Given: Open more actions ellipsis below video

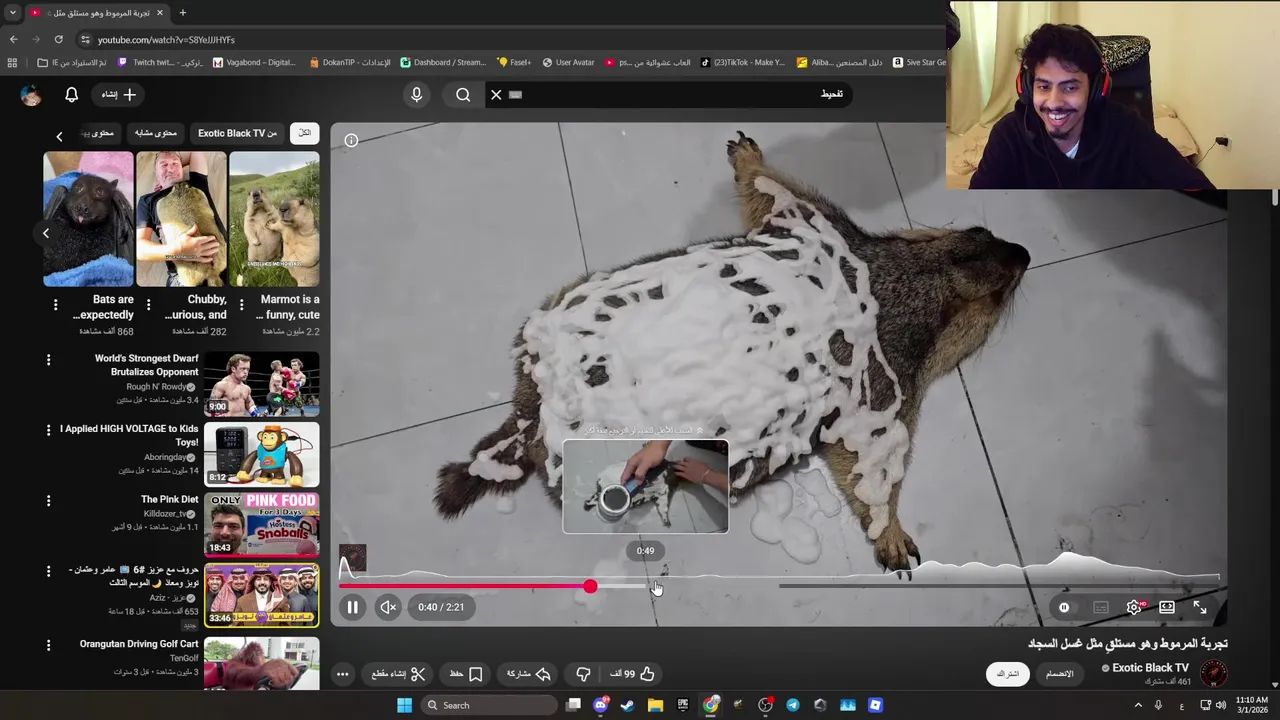Looking at the screenshot, I should point(342,674).
